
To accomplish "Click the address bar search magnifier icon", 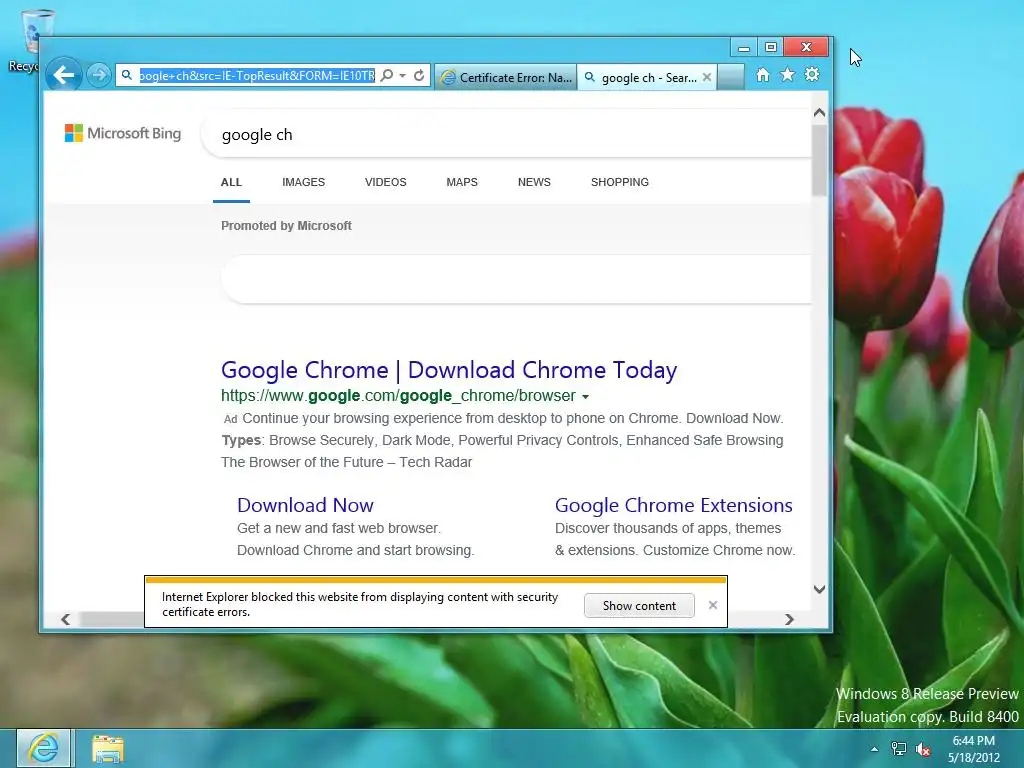I will coord(387,75).
